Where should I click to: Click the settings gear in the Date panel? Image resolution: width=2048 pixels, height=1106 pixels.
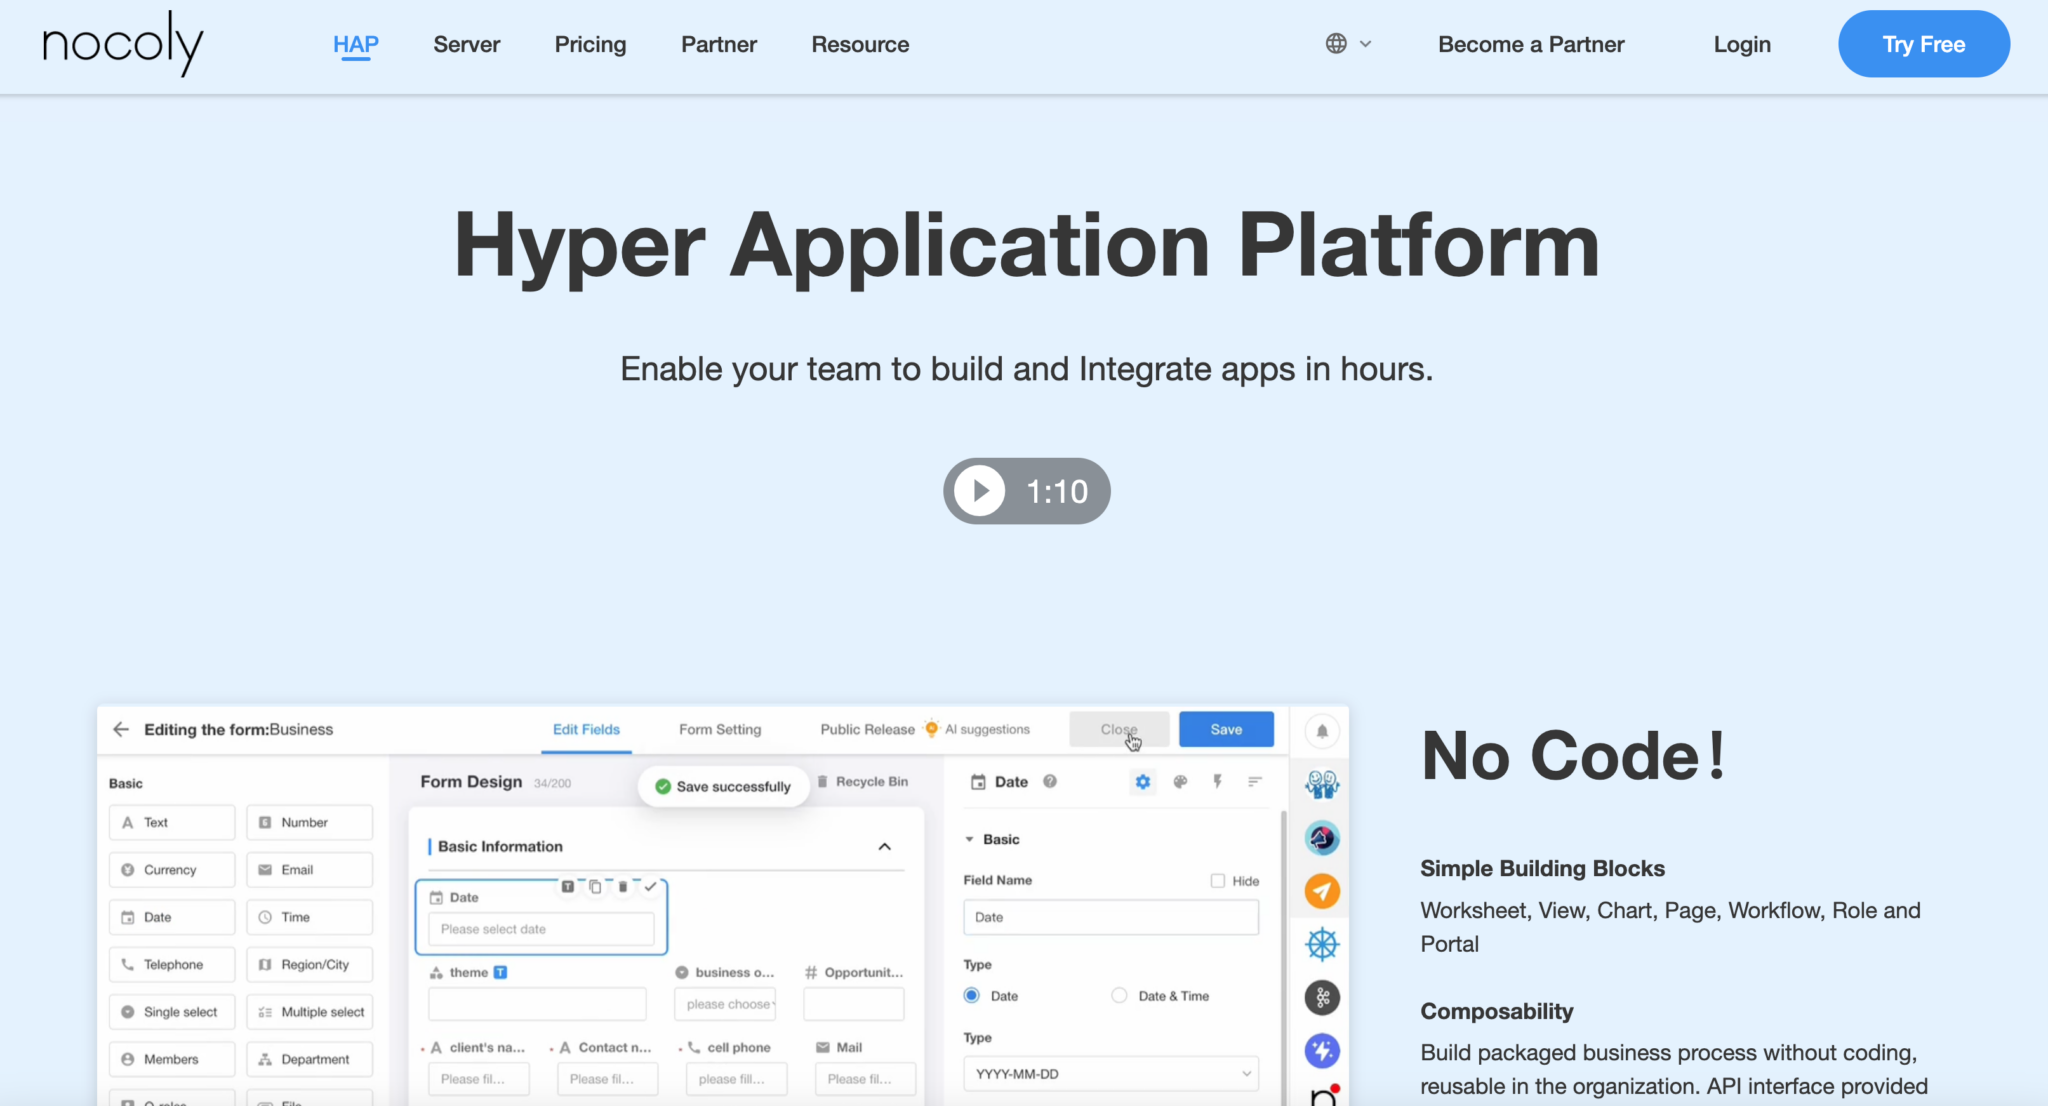[1142, 782]
